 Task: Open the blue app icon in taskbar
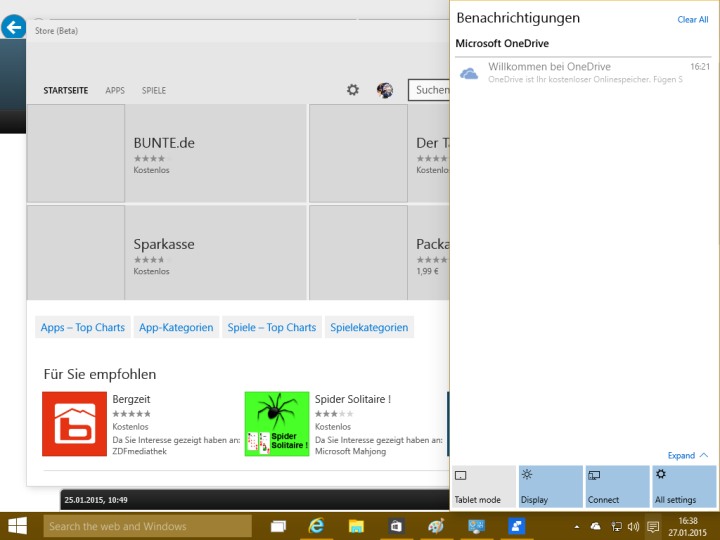point(516,526)
